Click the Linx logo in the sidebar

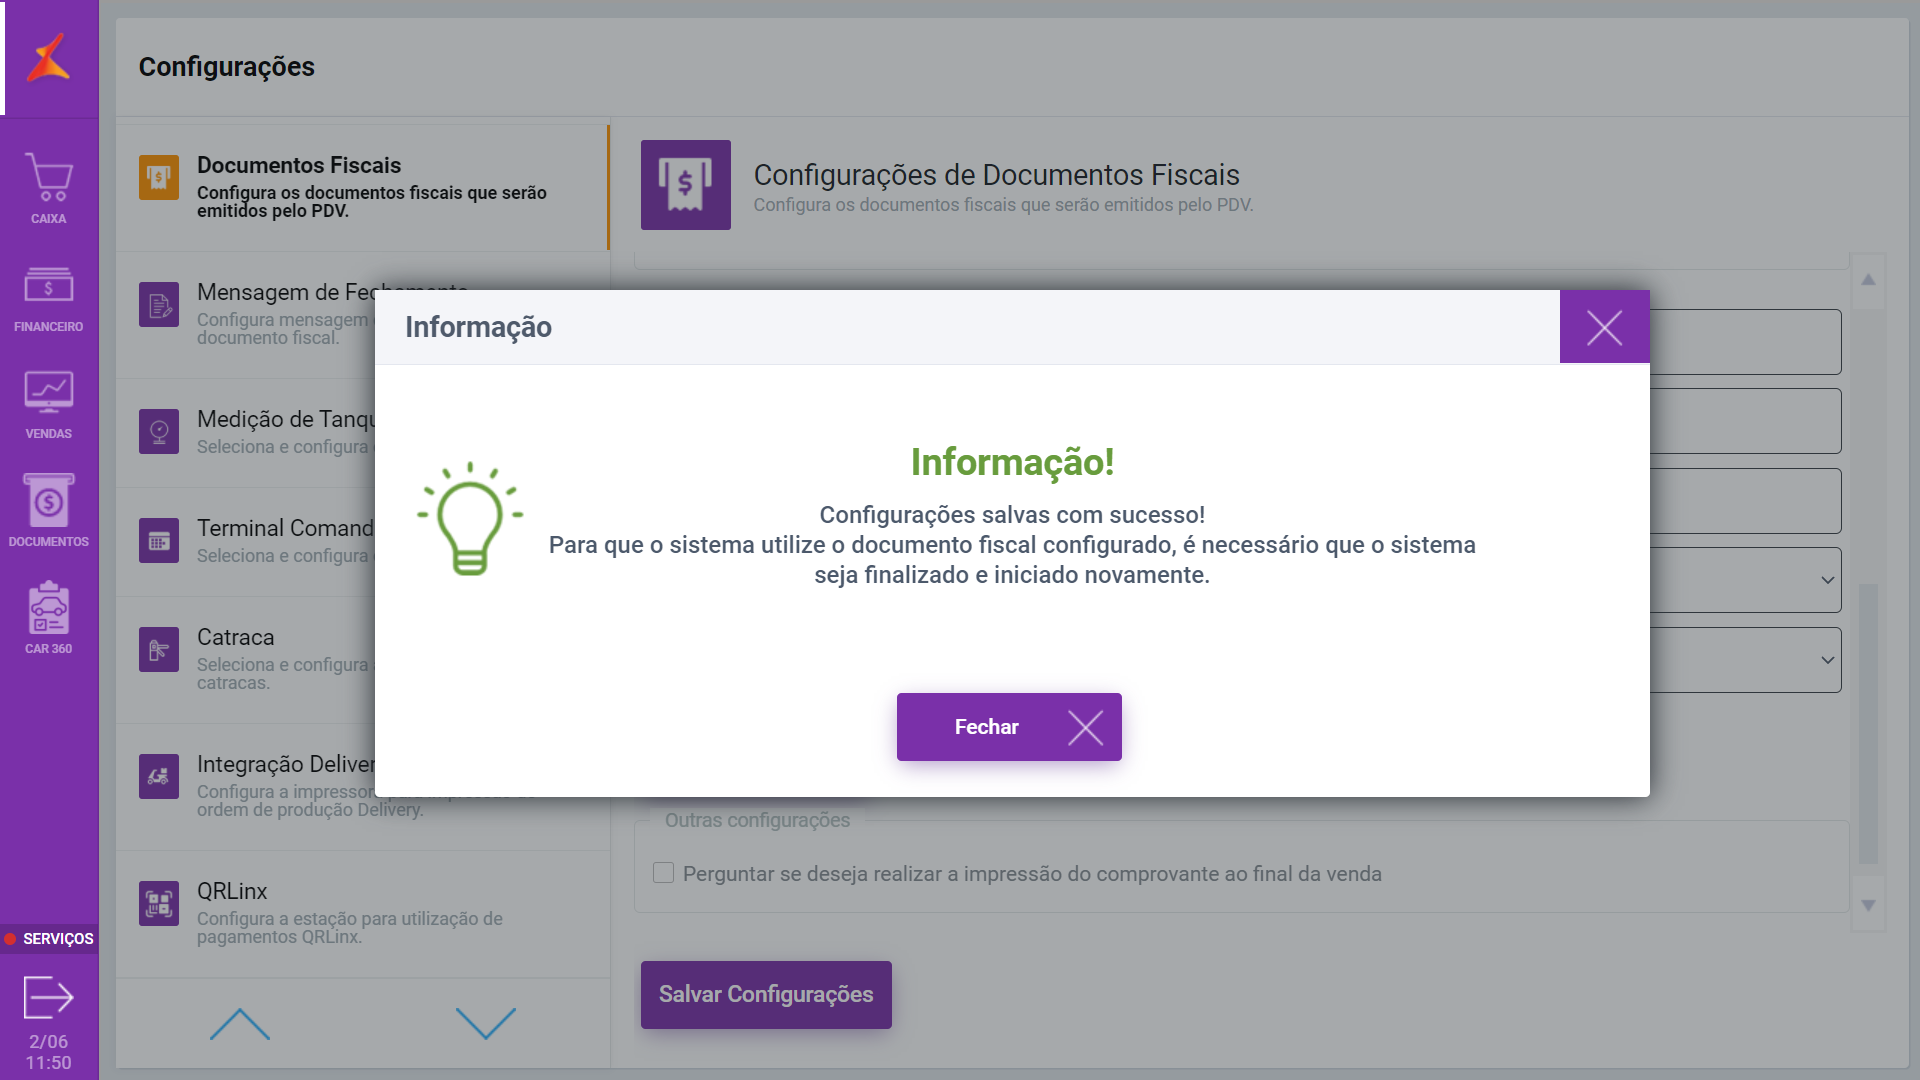pos(48,58)
